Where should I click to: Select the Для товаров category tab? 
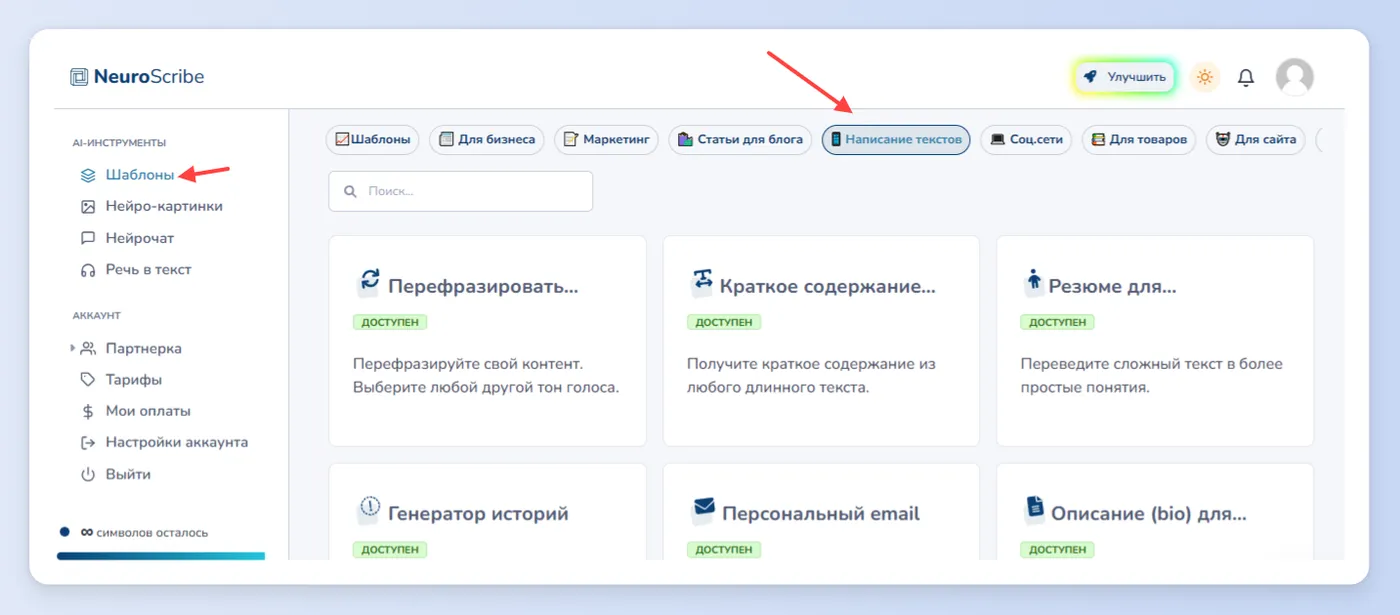pos(1139,140)
